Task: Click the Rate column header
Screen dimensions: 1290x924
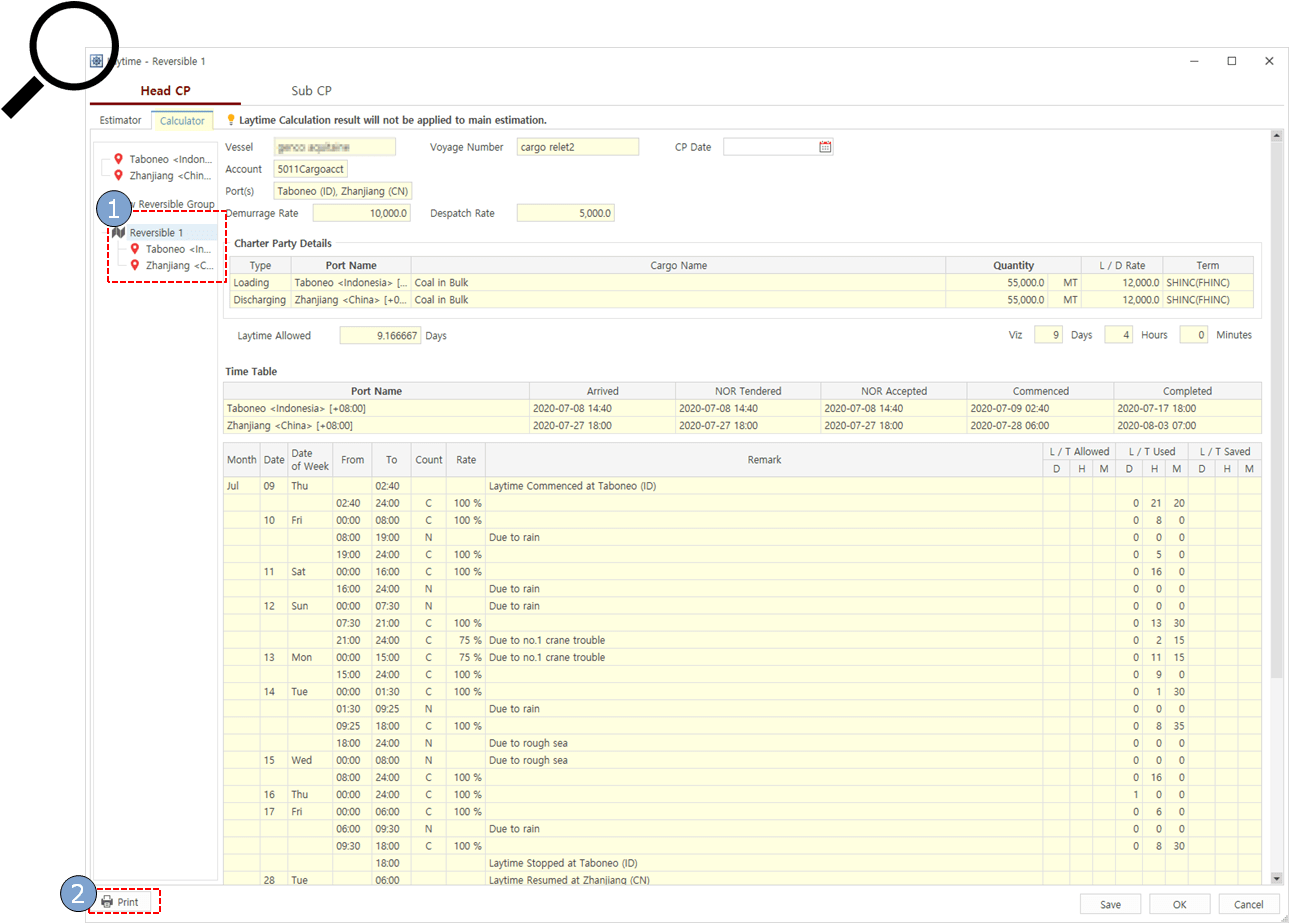Action: point(466,460)
